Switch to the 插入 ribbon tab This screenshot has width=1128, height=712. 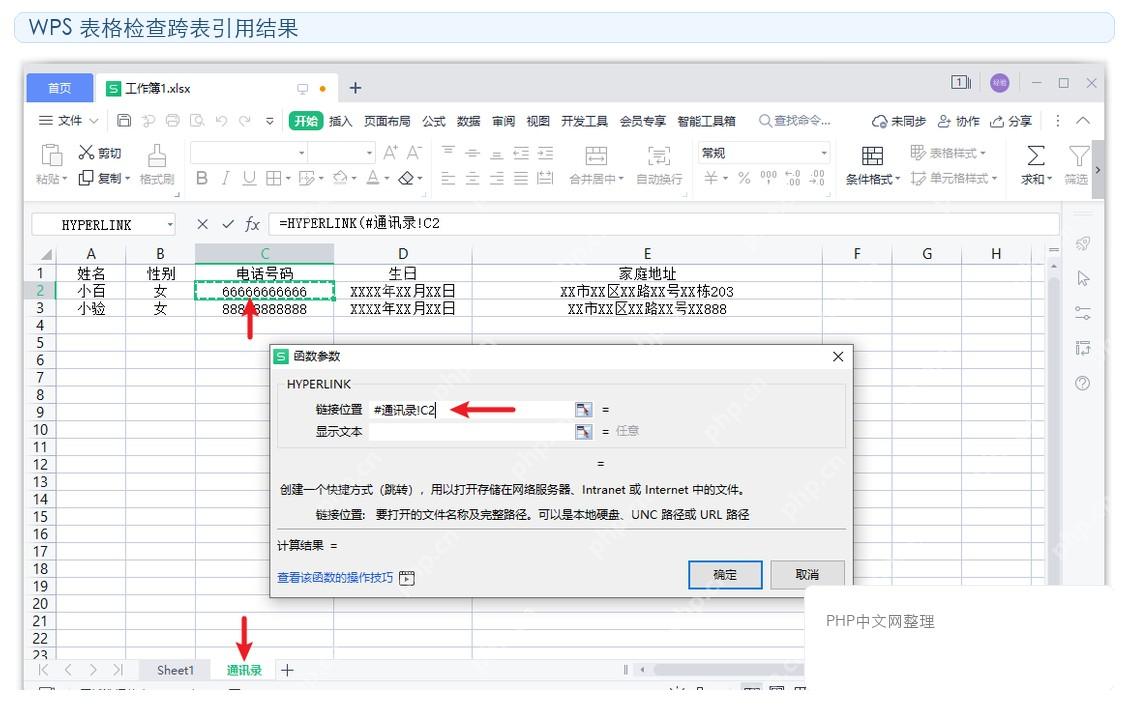pyautogui.click(x=340, y=121)
